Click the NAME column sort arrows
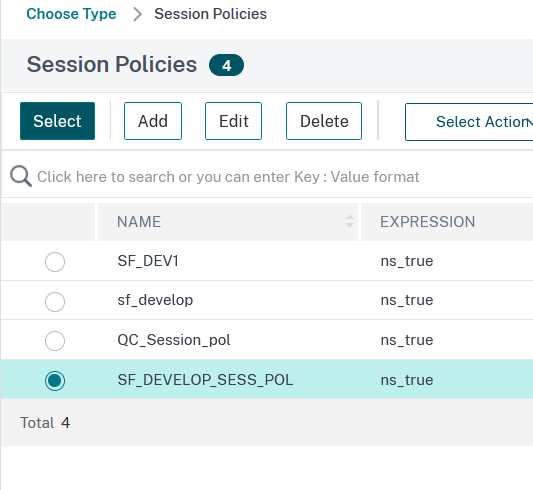This screenshot has width=533, height=490. point(349,221)
